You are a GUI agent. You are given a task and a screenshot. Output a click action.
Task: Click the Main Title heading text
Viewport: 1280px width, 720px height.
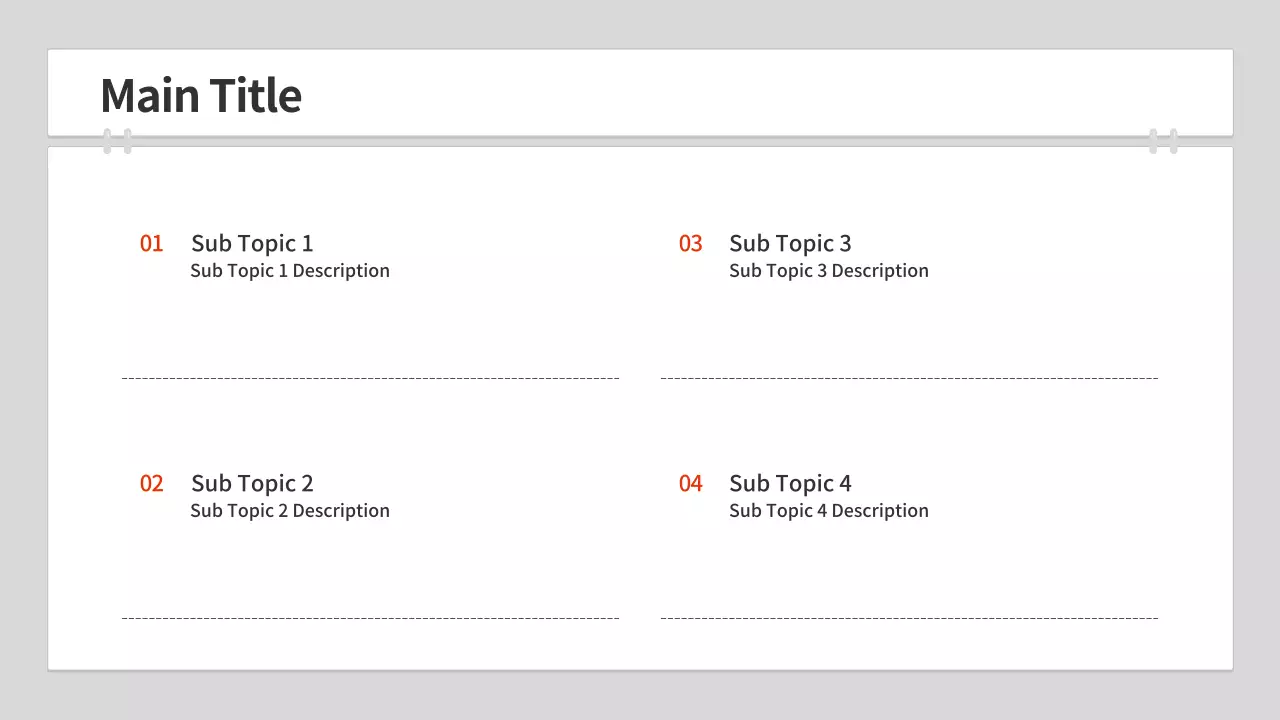point(201,96)
